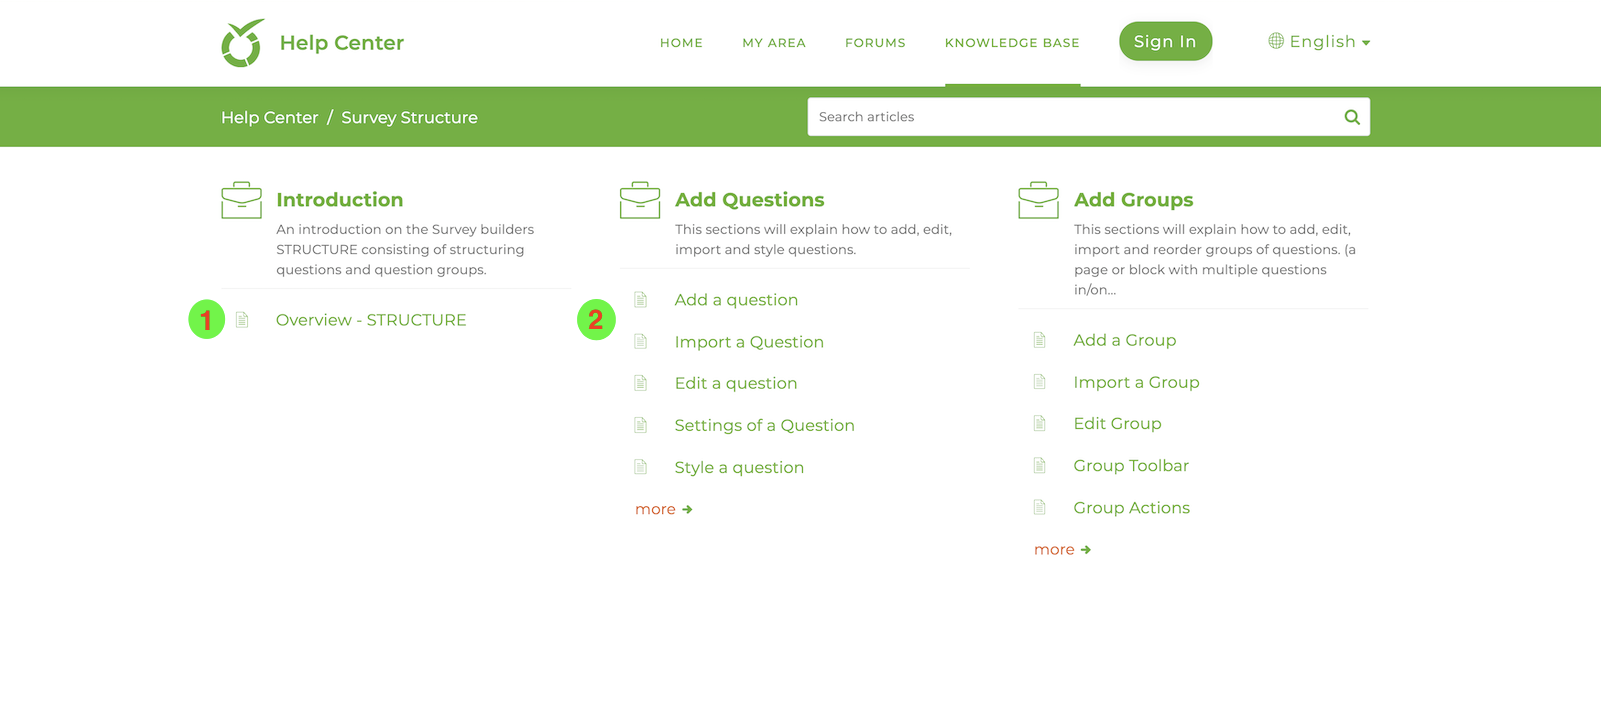Click more under Add Questions
The image size is (1601, 720).
click(x=664, y=509)
